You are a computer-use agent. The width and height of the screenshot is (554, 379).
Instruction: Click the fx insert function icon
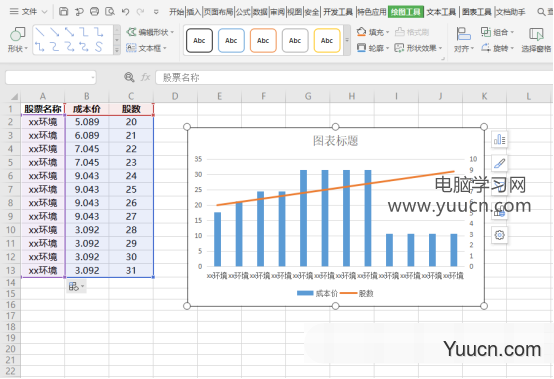(x=146, y=77)
